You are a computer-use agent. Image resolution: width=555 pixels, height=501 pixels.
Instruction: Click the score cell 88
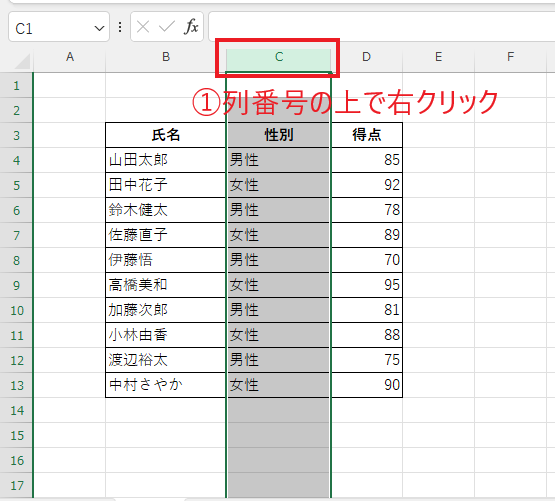pyautogui.click(x=366, y=335)
